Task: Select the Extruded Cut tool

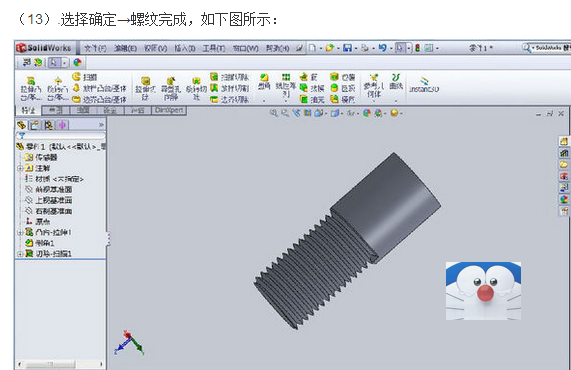Action: [x=145, y=88]
